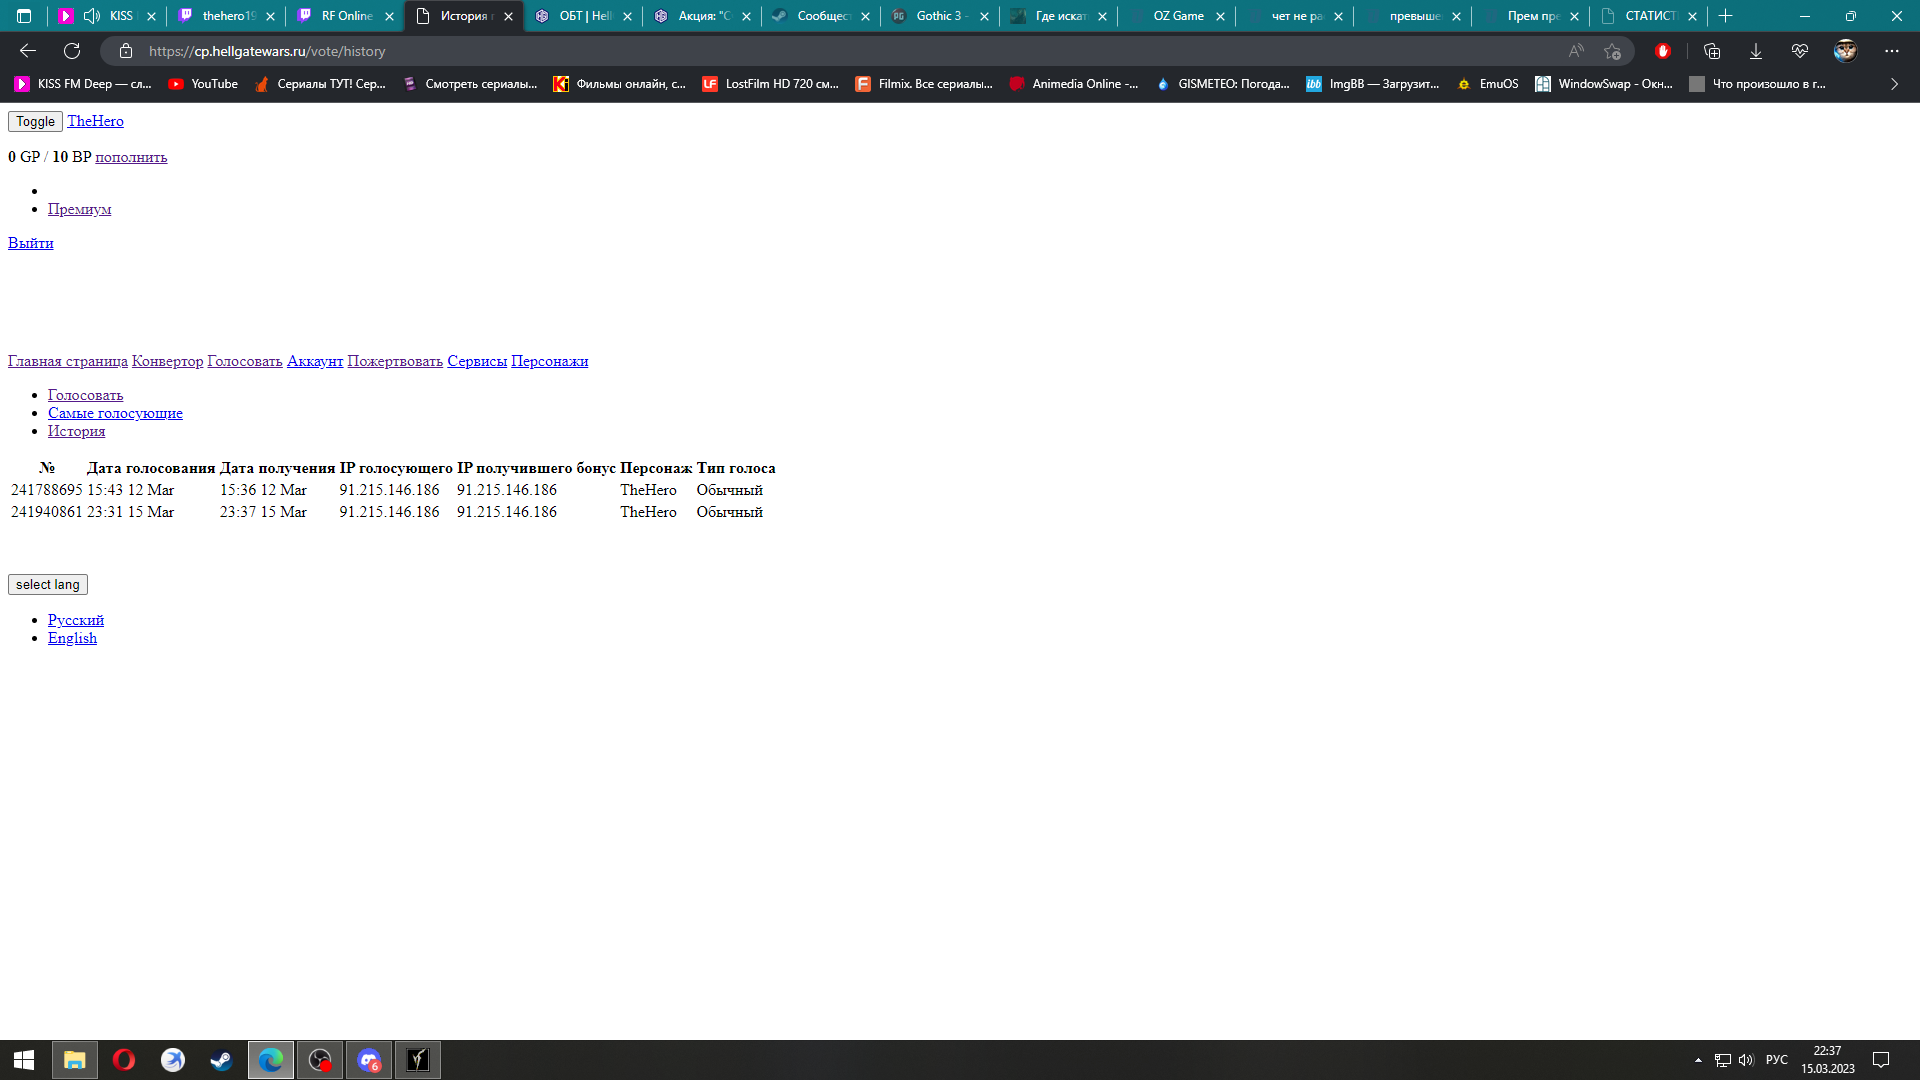Open the Read Aloud icon in the address bar
The width and height of the screenshot is (1920, 1080).
(x=1576, y=51)
